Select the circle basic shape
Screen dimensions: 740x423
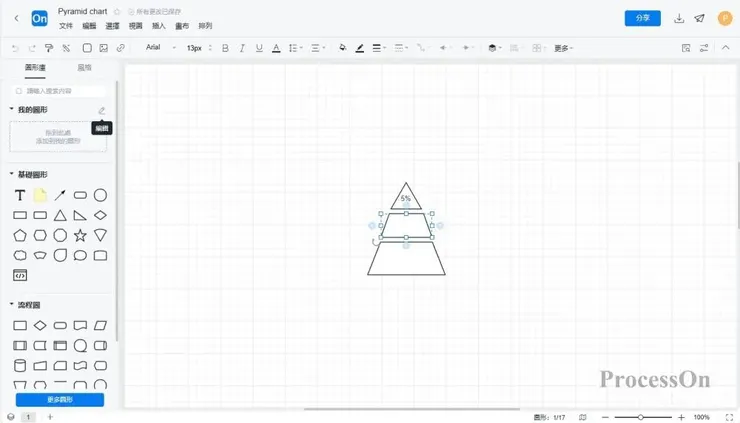(100, 195)
